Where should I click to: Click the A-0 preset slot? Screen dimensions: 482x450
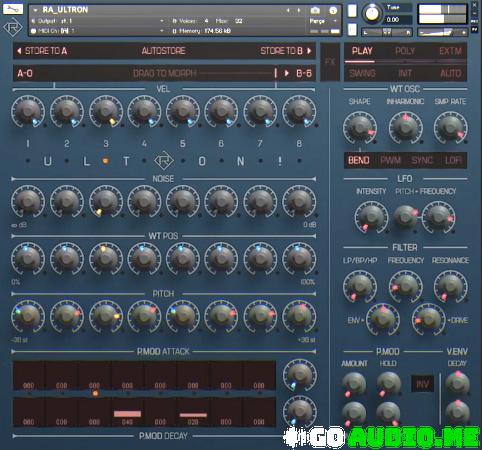pyautogui.click(x=25, y=73)
